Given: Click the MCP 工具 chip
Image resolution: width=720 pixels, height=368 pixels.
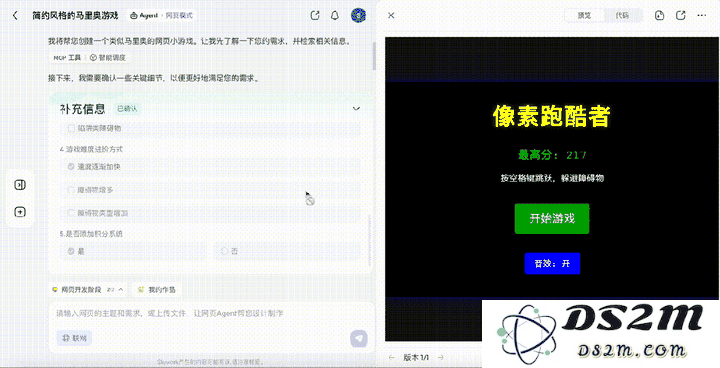Looking at the screenshot, I should (67, 58).
